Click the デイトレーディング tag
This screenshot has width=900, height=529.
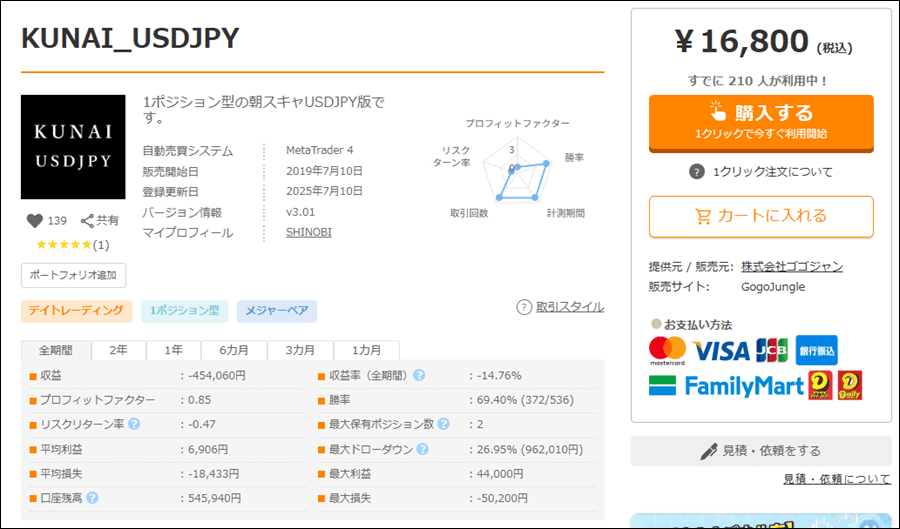point(76,311)
